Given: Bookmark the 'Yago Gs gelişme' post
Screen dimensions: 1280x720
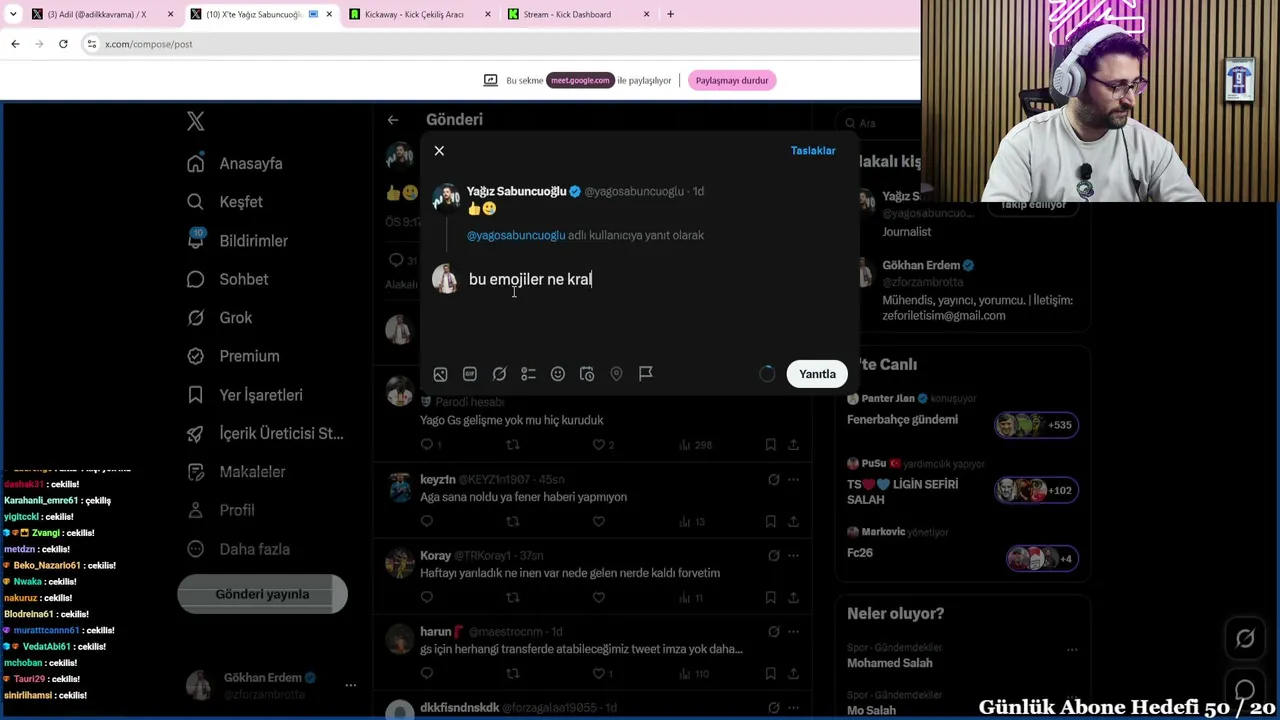Looking at the screenshot, I should coord(770,445).
